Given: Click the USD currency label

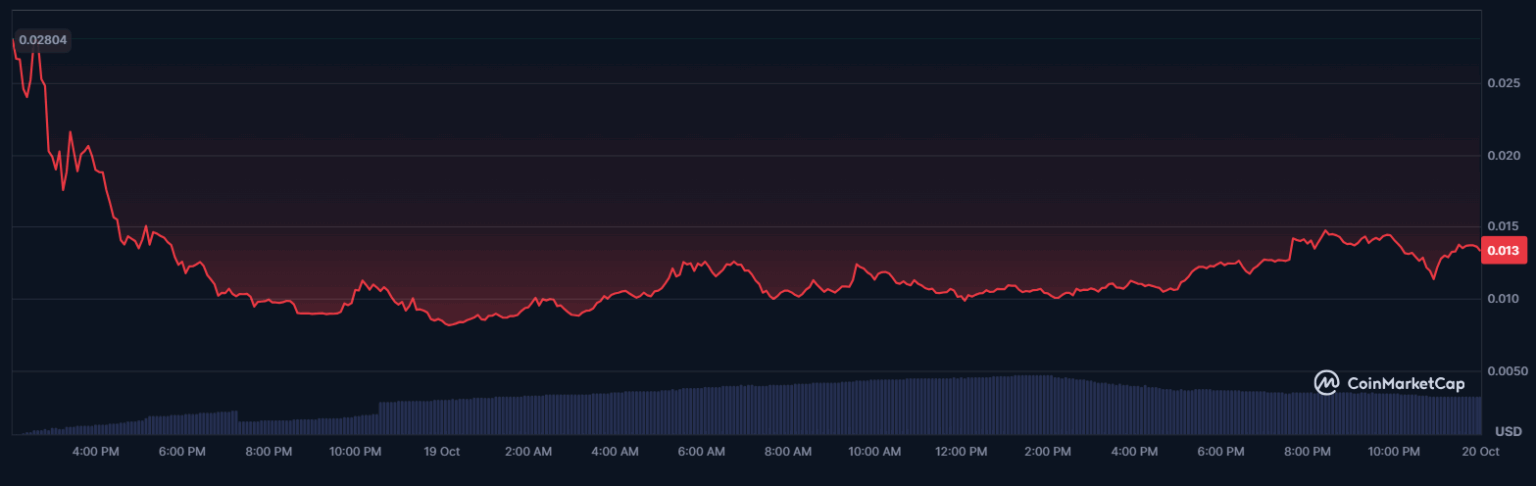Looking at the screenshot, I should click(1507, 431).
